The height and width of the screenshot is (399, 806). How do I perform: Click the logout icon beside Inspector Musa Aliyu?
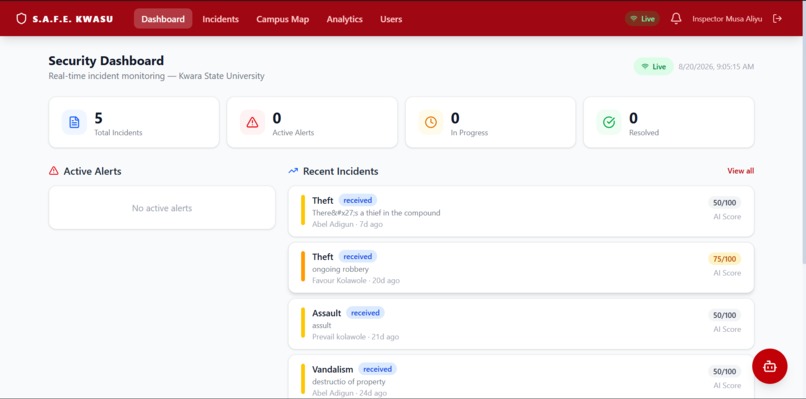(x=778, y=19)
